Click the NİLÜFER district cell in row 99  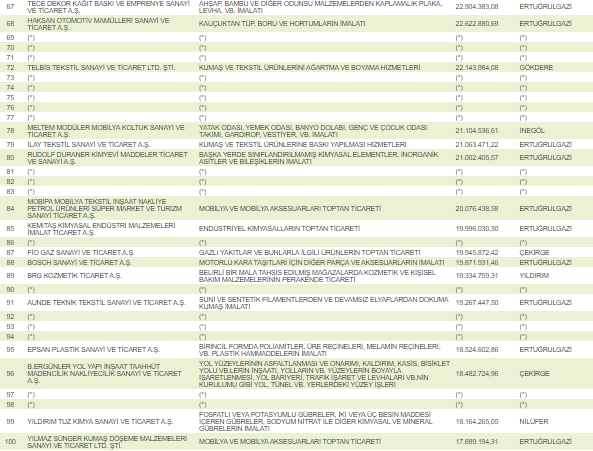click(534, 422)
